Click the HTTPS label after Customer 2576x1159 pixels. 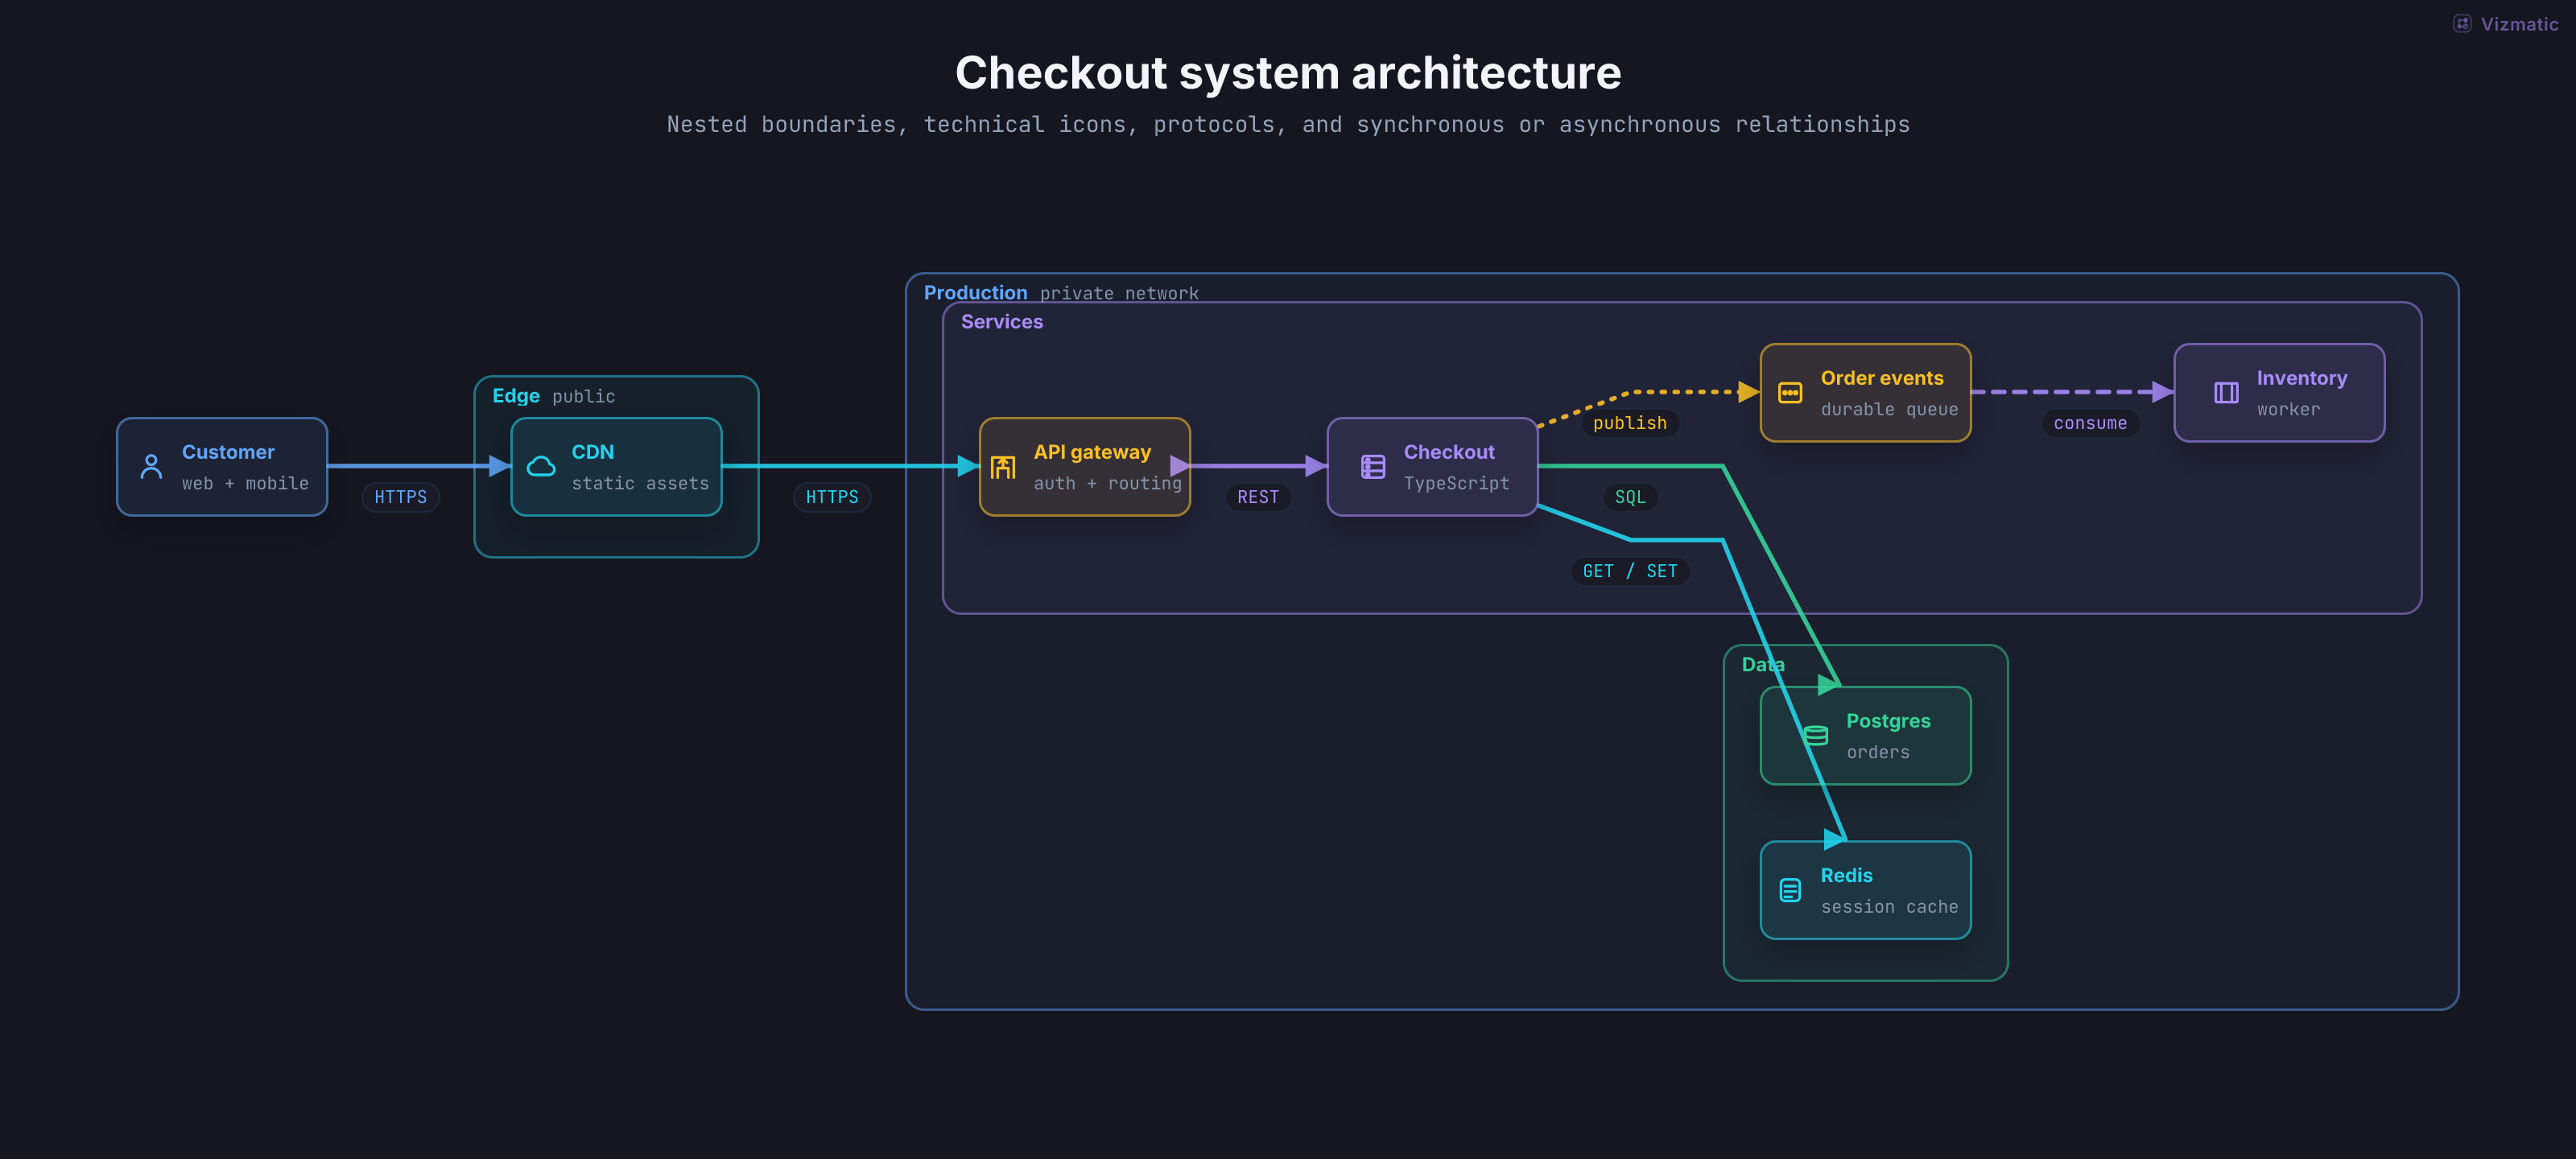tap(400, 497)
